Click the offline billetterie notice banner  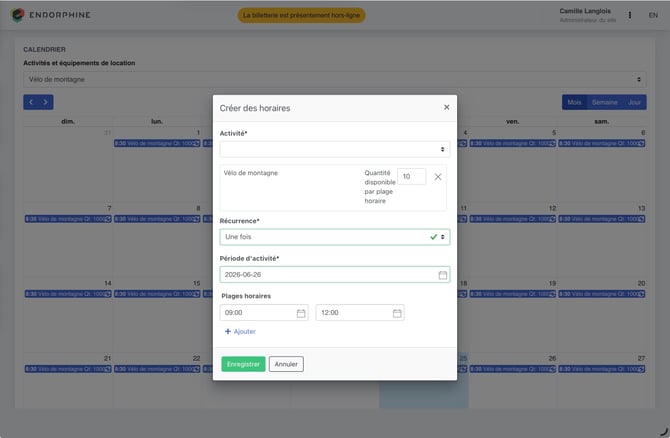(301, 15)
